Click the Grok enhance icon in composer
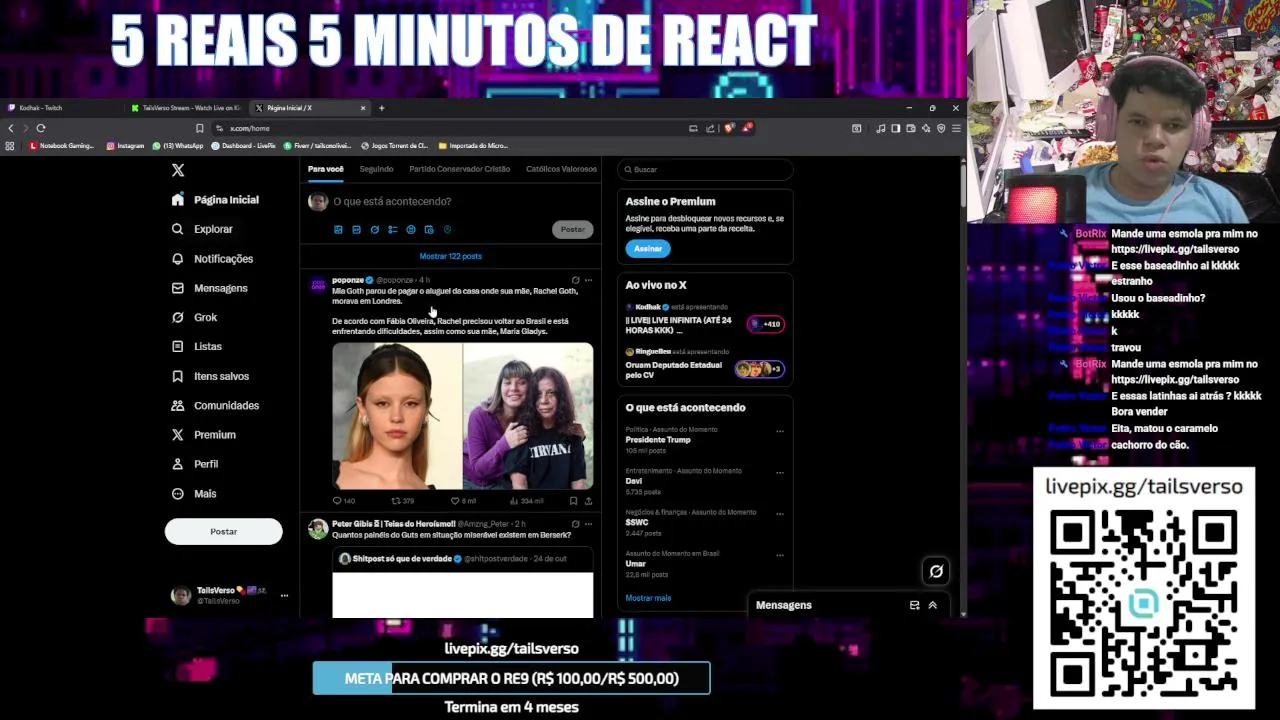Screen dimensions: 1280x720 click(x=375, y=230)
